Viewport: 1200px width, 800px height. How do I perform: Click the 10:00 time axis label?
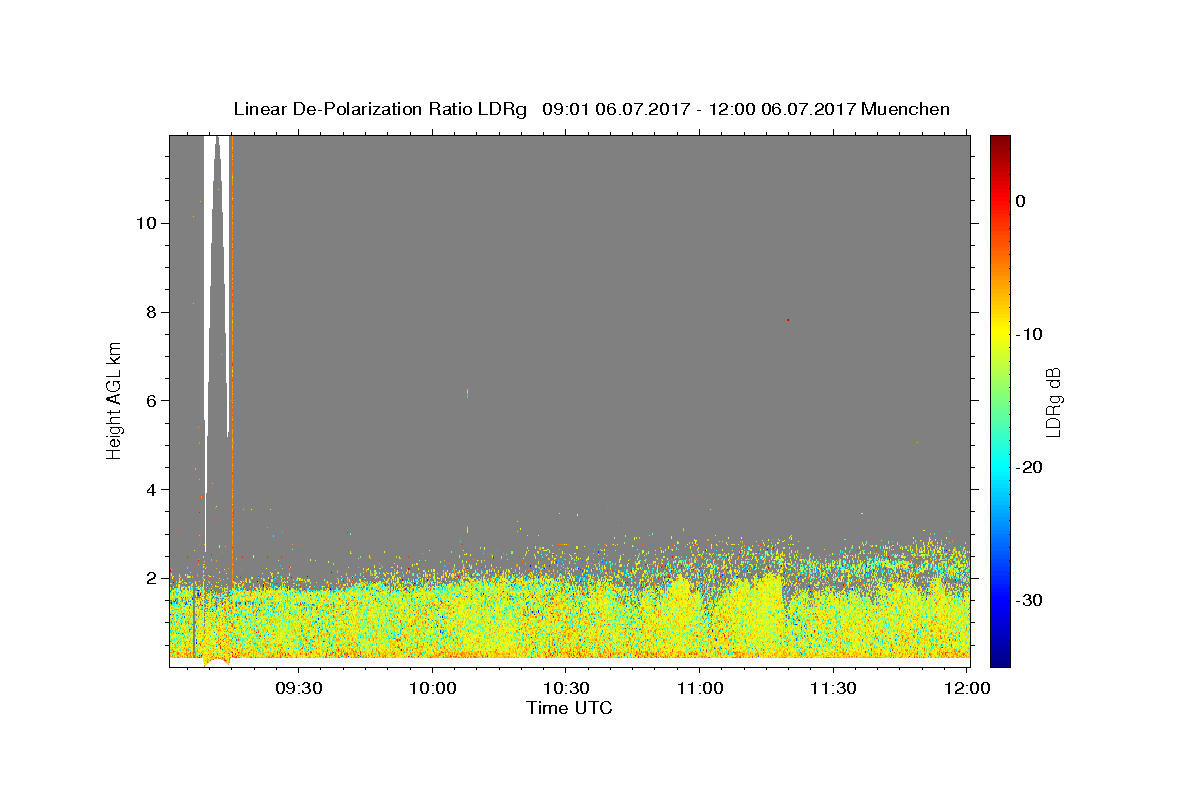[x=433, y=689]
